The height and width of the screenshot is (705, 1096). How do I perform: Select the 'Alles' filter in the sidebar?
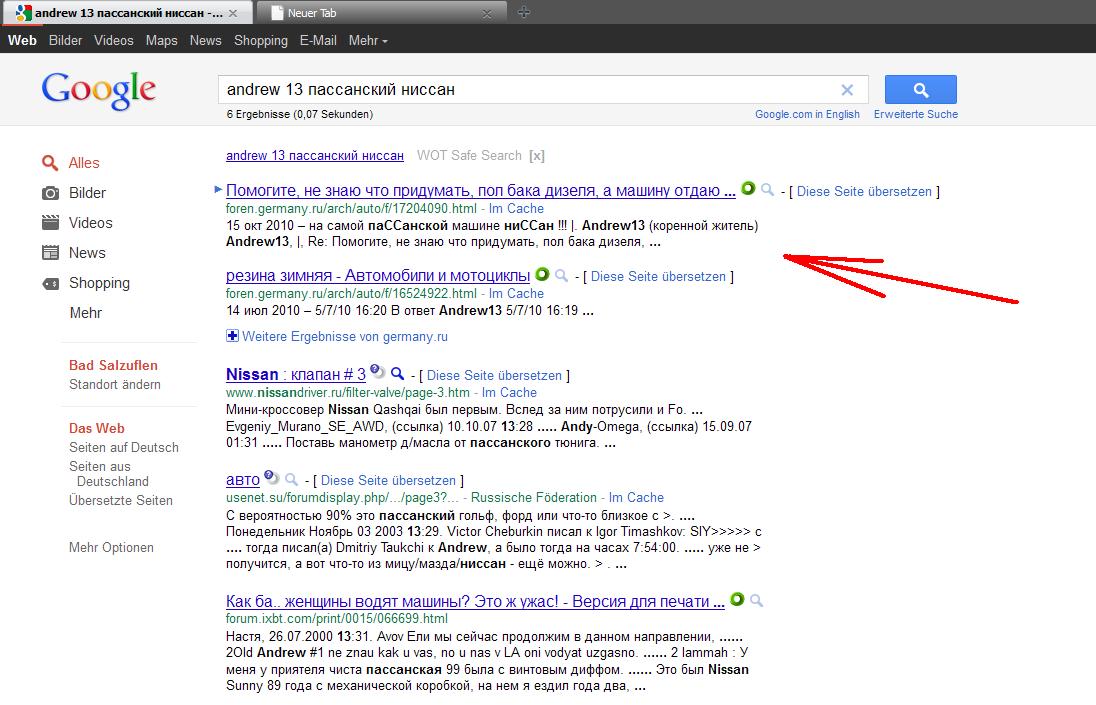(x=84, y=163)
